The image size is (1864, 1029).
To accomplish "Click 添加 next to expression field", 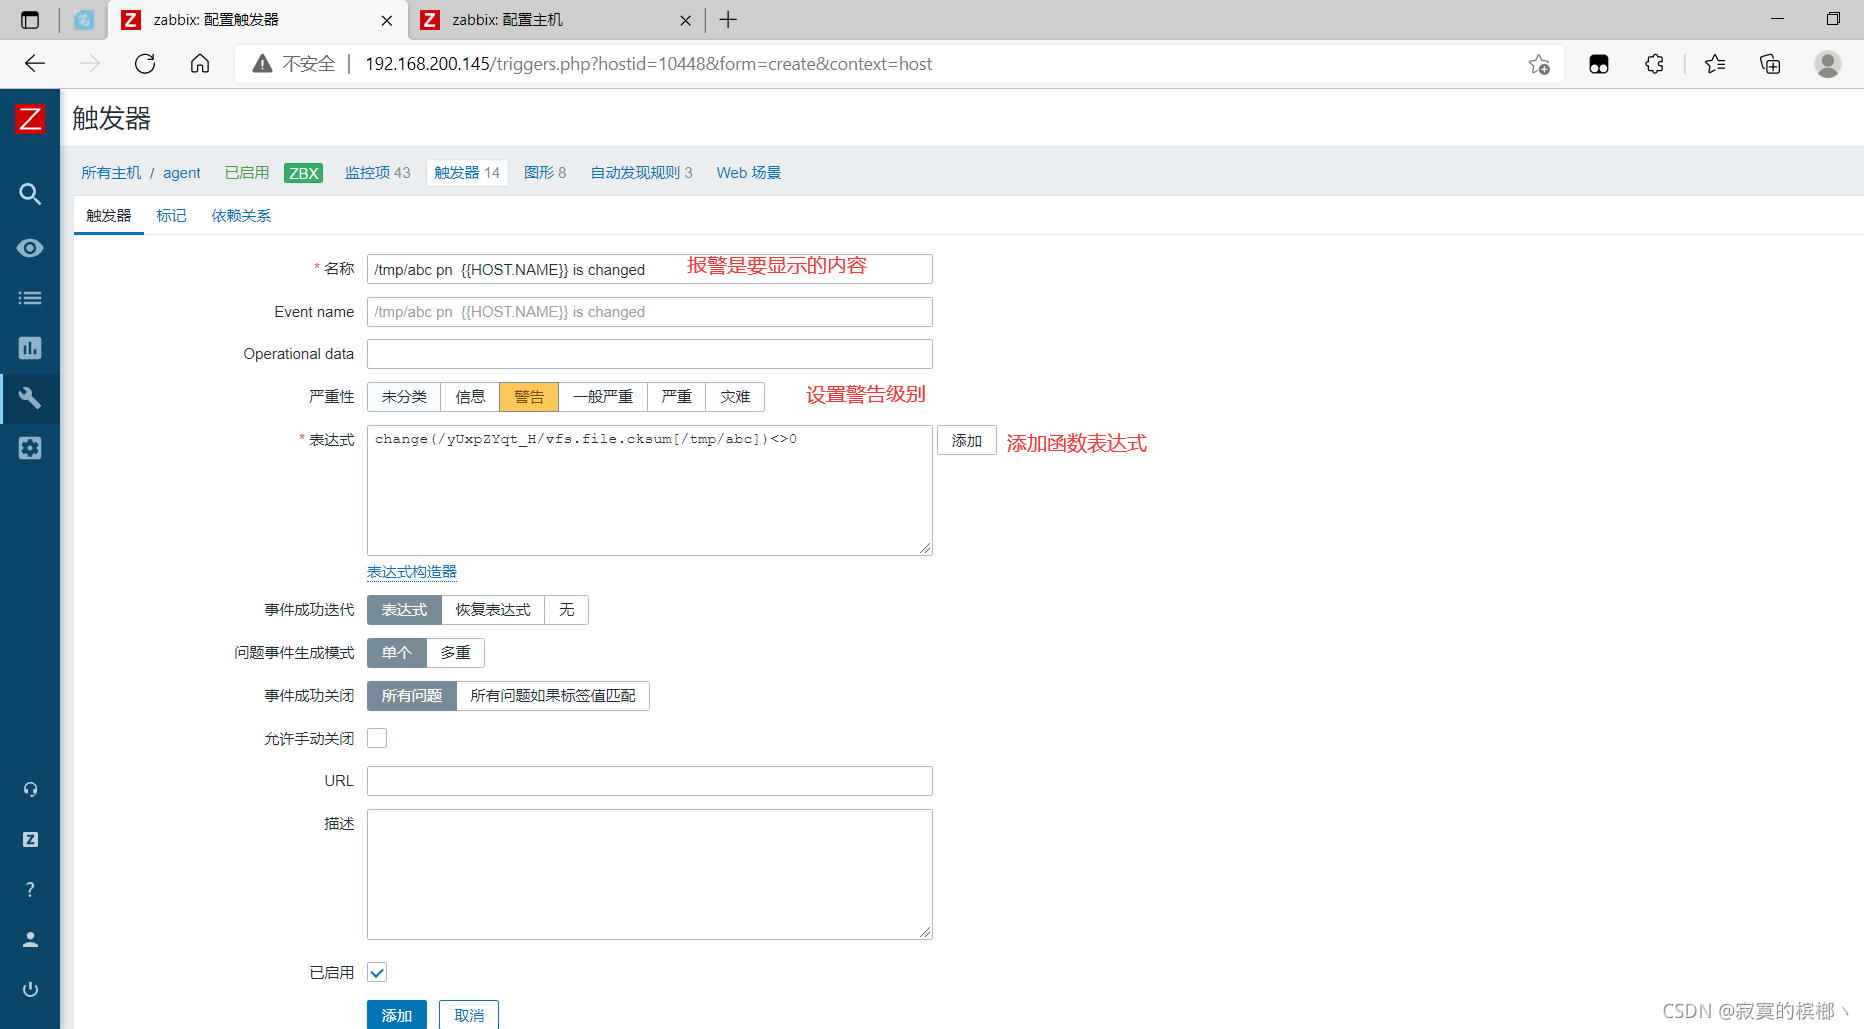I will coord(967,441).
